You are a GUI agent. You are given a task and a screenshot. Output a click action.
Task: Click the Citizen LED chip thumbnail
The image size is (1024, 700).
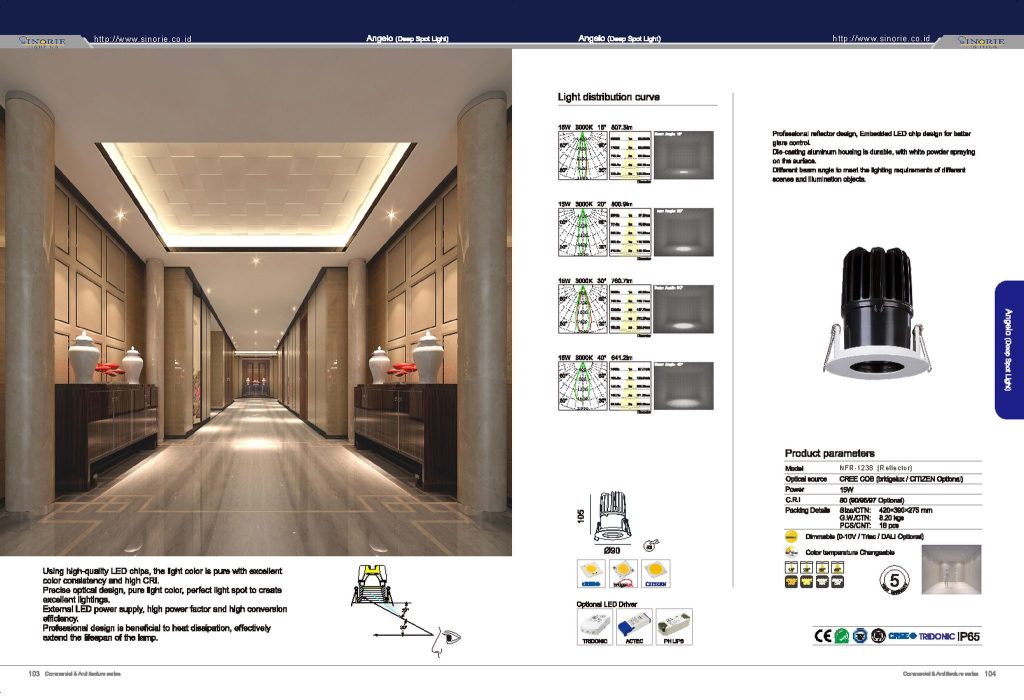coord(656,574)
